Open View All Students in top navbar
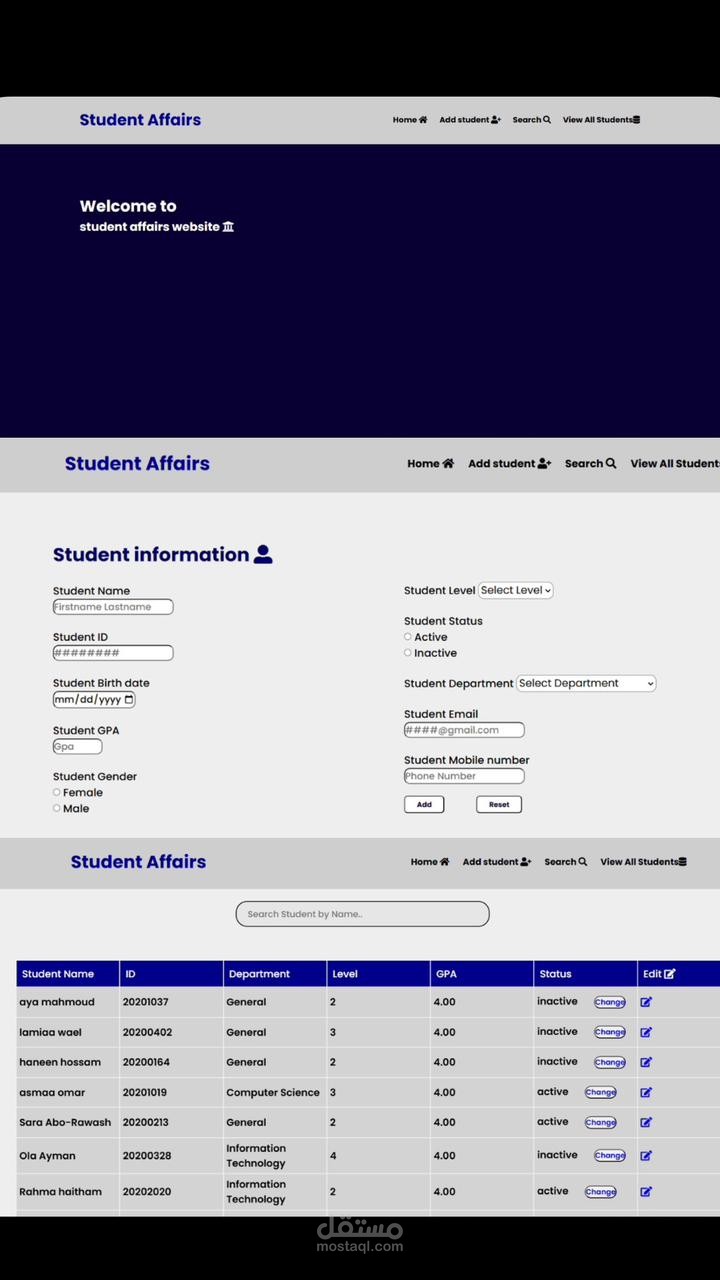720x1280 pixels. coord(601,120)
